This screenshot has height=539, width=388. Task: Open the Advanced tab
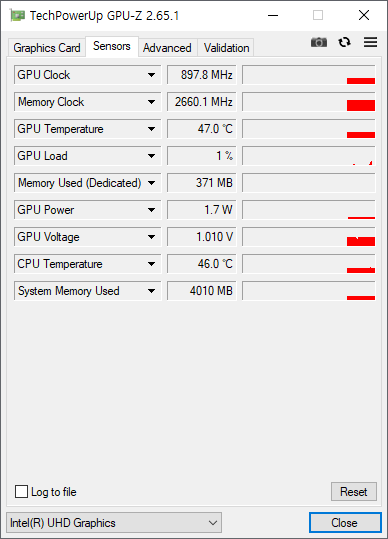(167, 47)
